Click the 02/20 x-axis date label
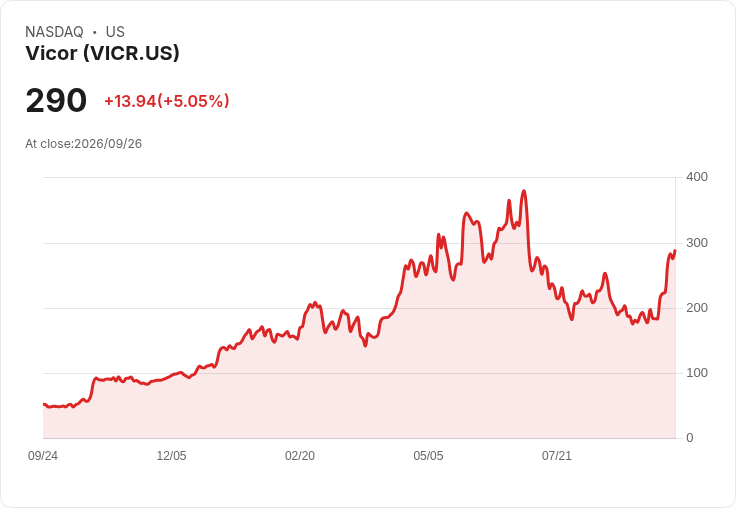 click(x=300, y=455)
